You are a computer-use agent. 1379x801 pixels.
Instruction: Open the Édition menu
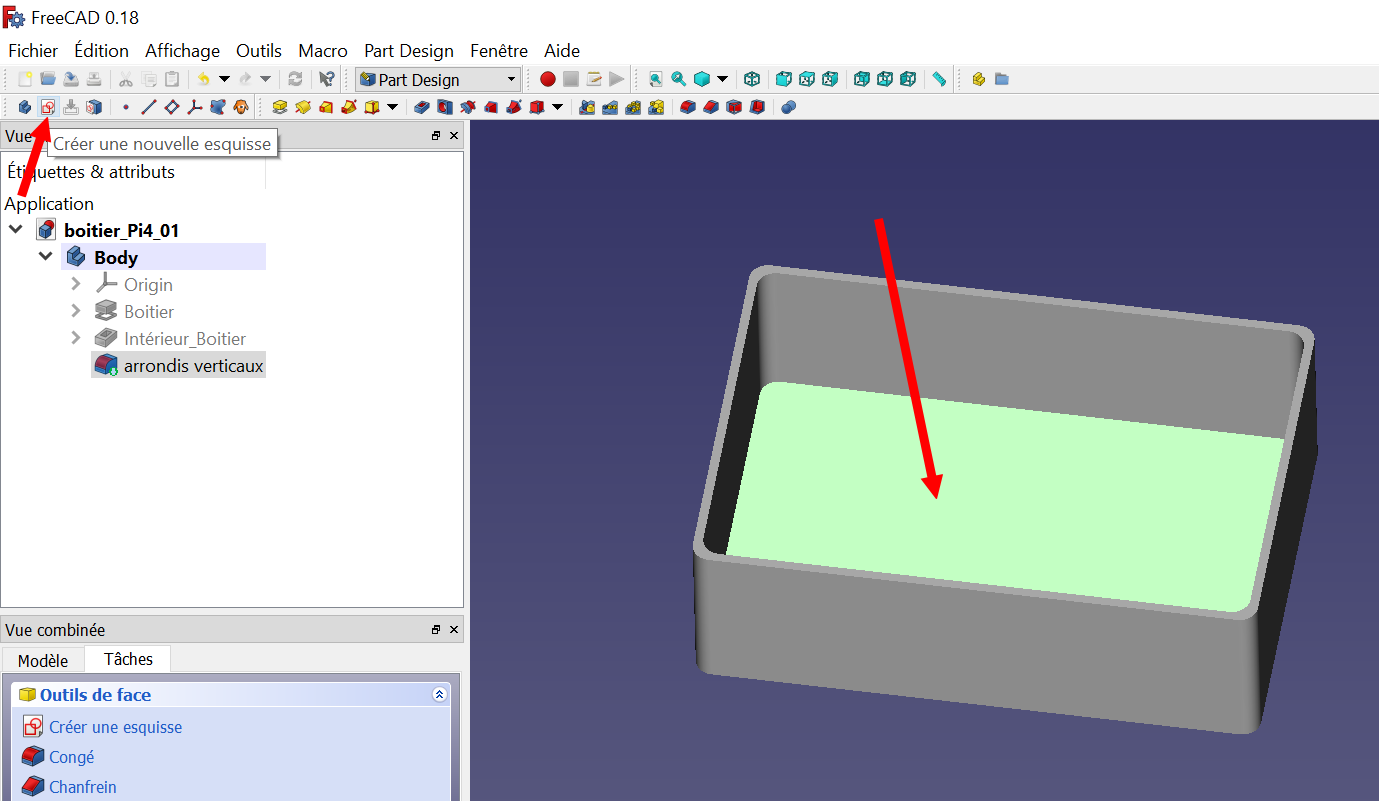point(101,50)
